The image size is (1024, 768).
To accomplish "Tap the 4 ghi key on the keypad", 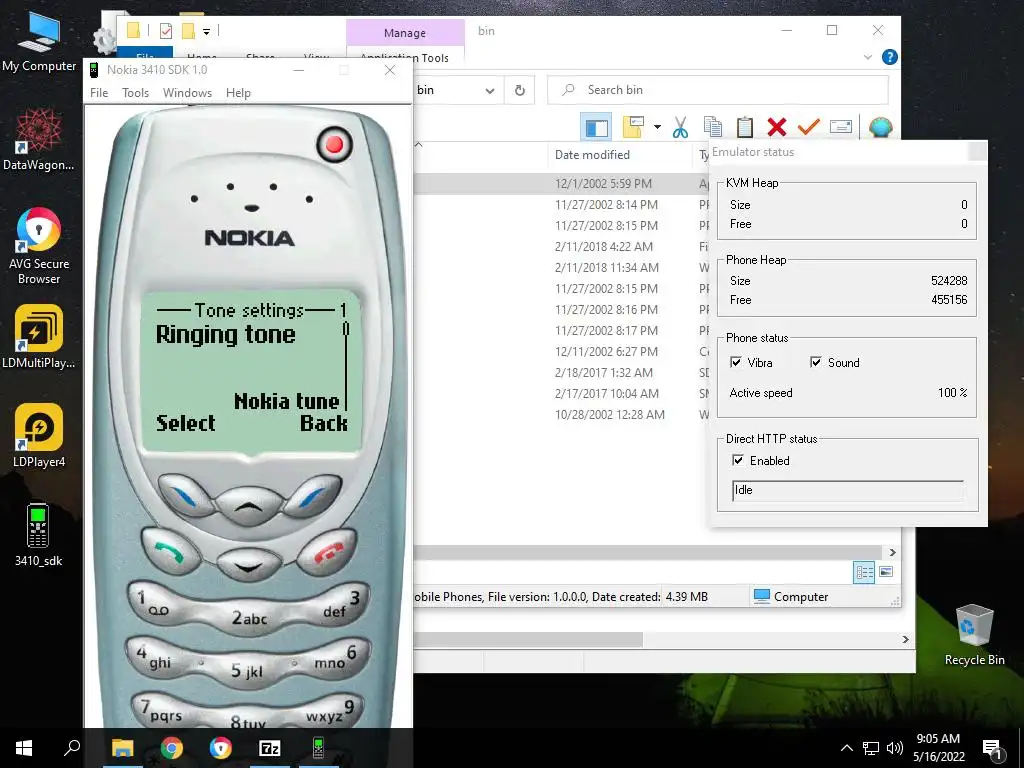I will [x=157, y=657].
